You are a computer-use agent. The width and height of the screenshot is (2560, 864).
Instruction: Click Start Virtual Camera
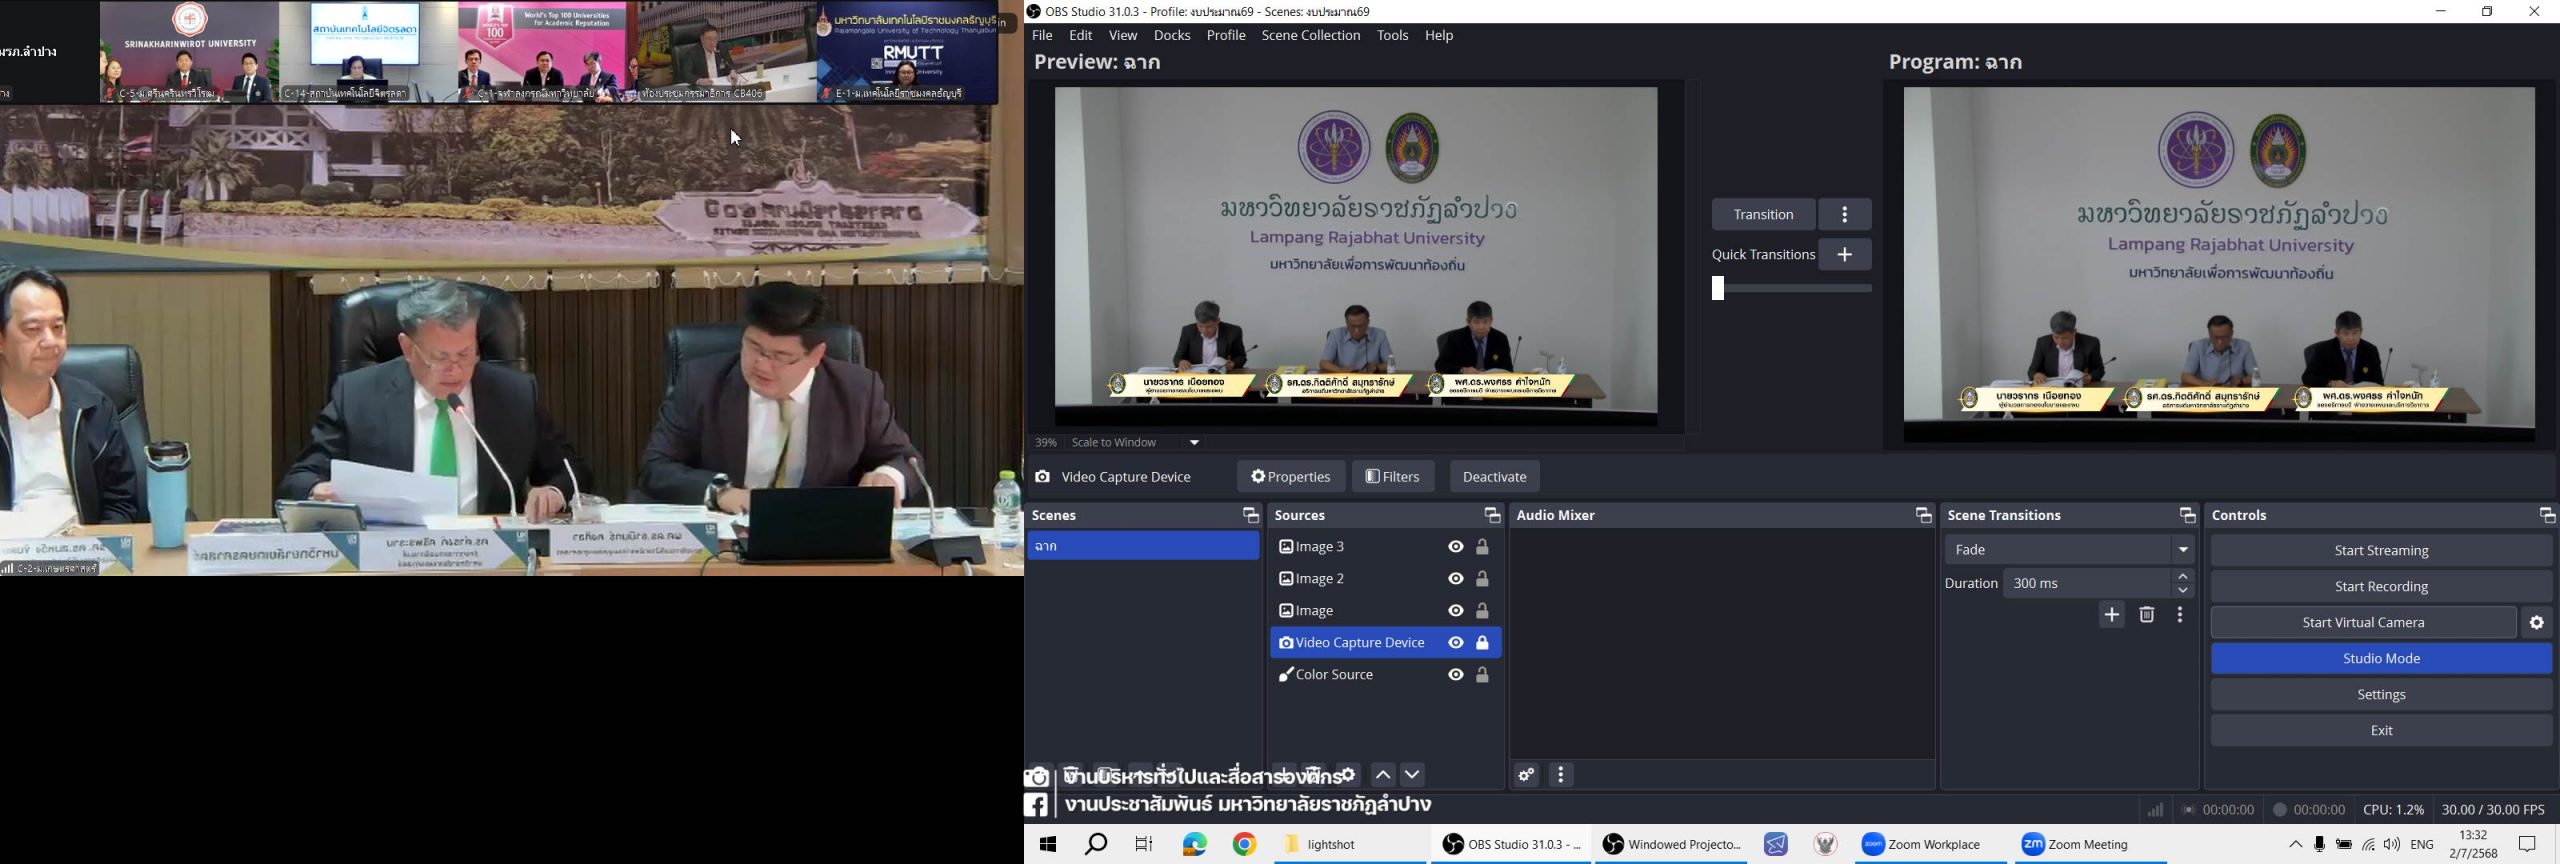[2363, 623]
